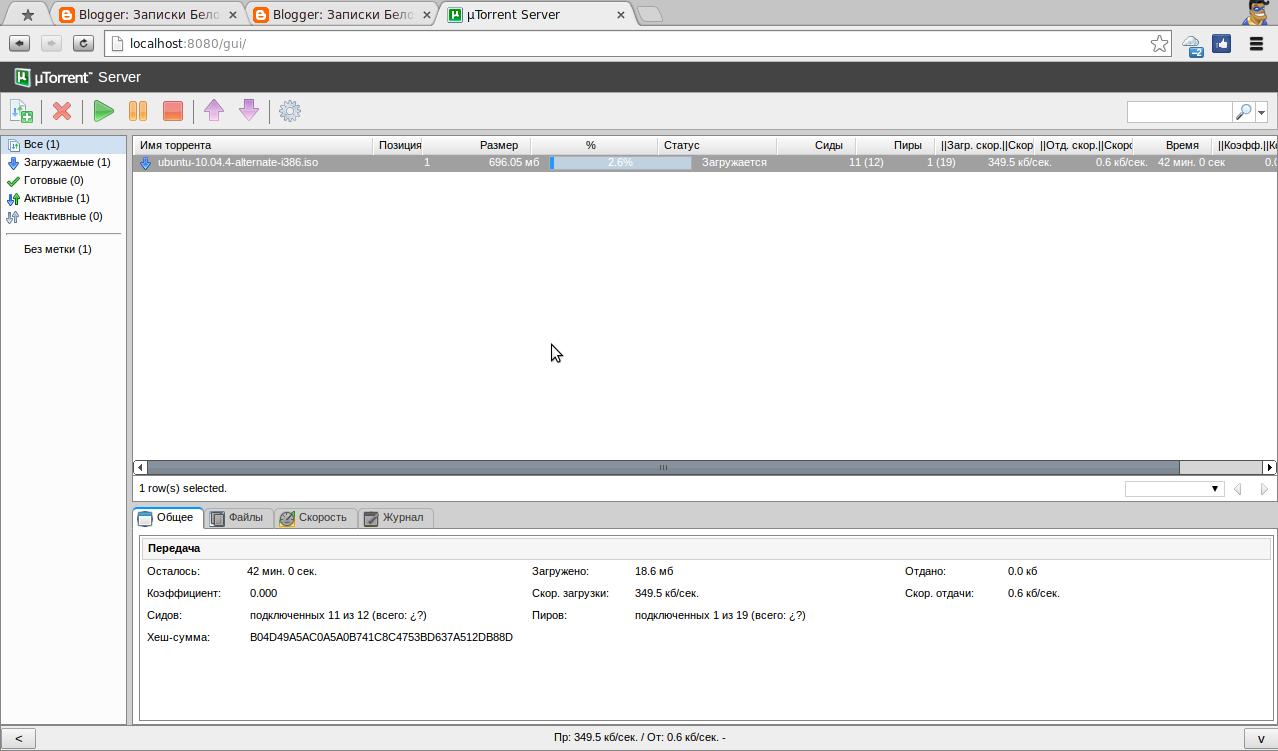Open a new browser tab
The height and width of the screenshot is (751, 1278).
[x=650, y=15]
